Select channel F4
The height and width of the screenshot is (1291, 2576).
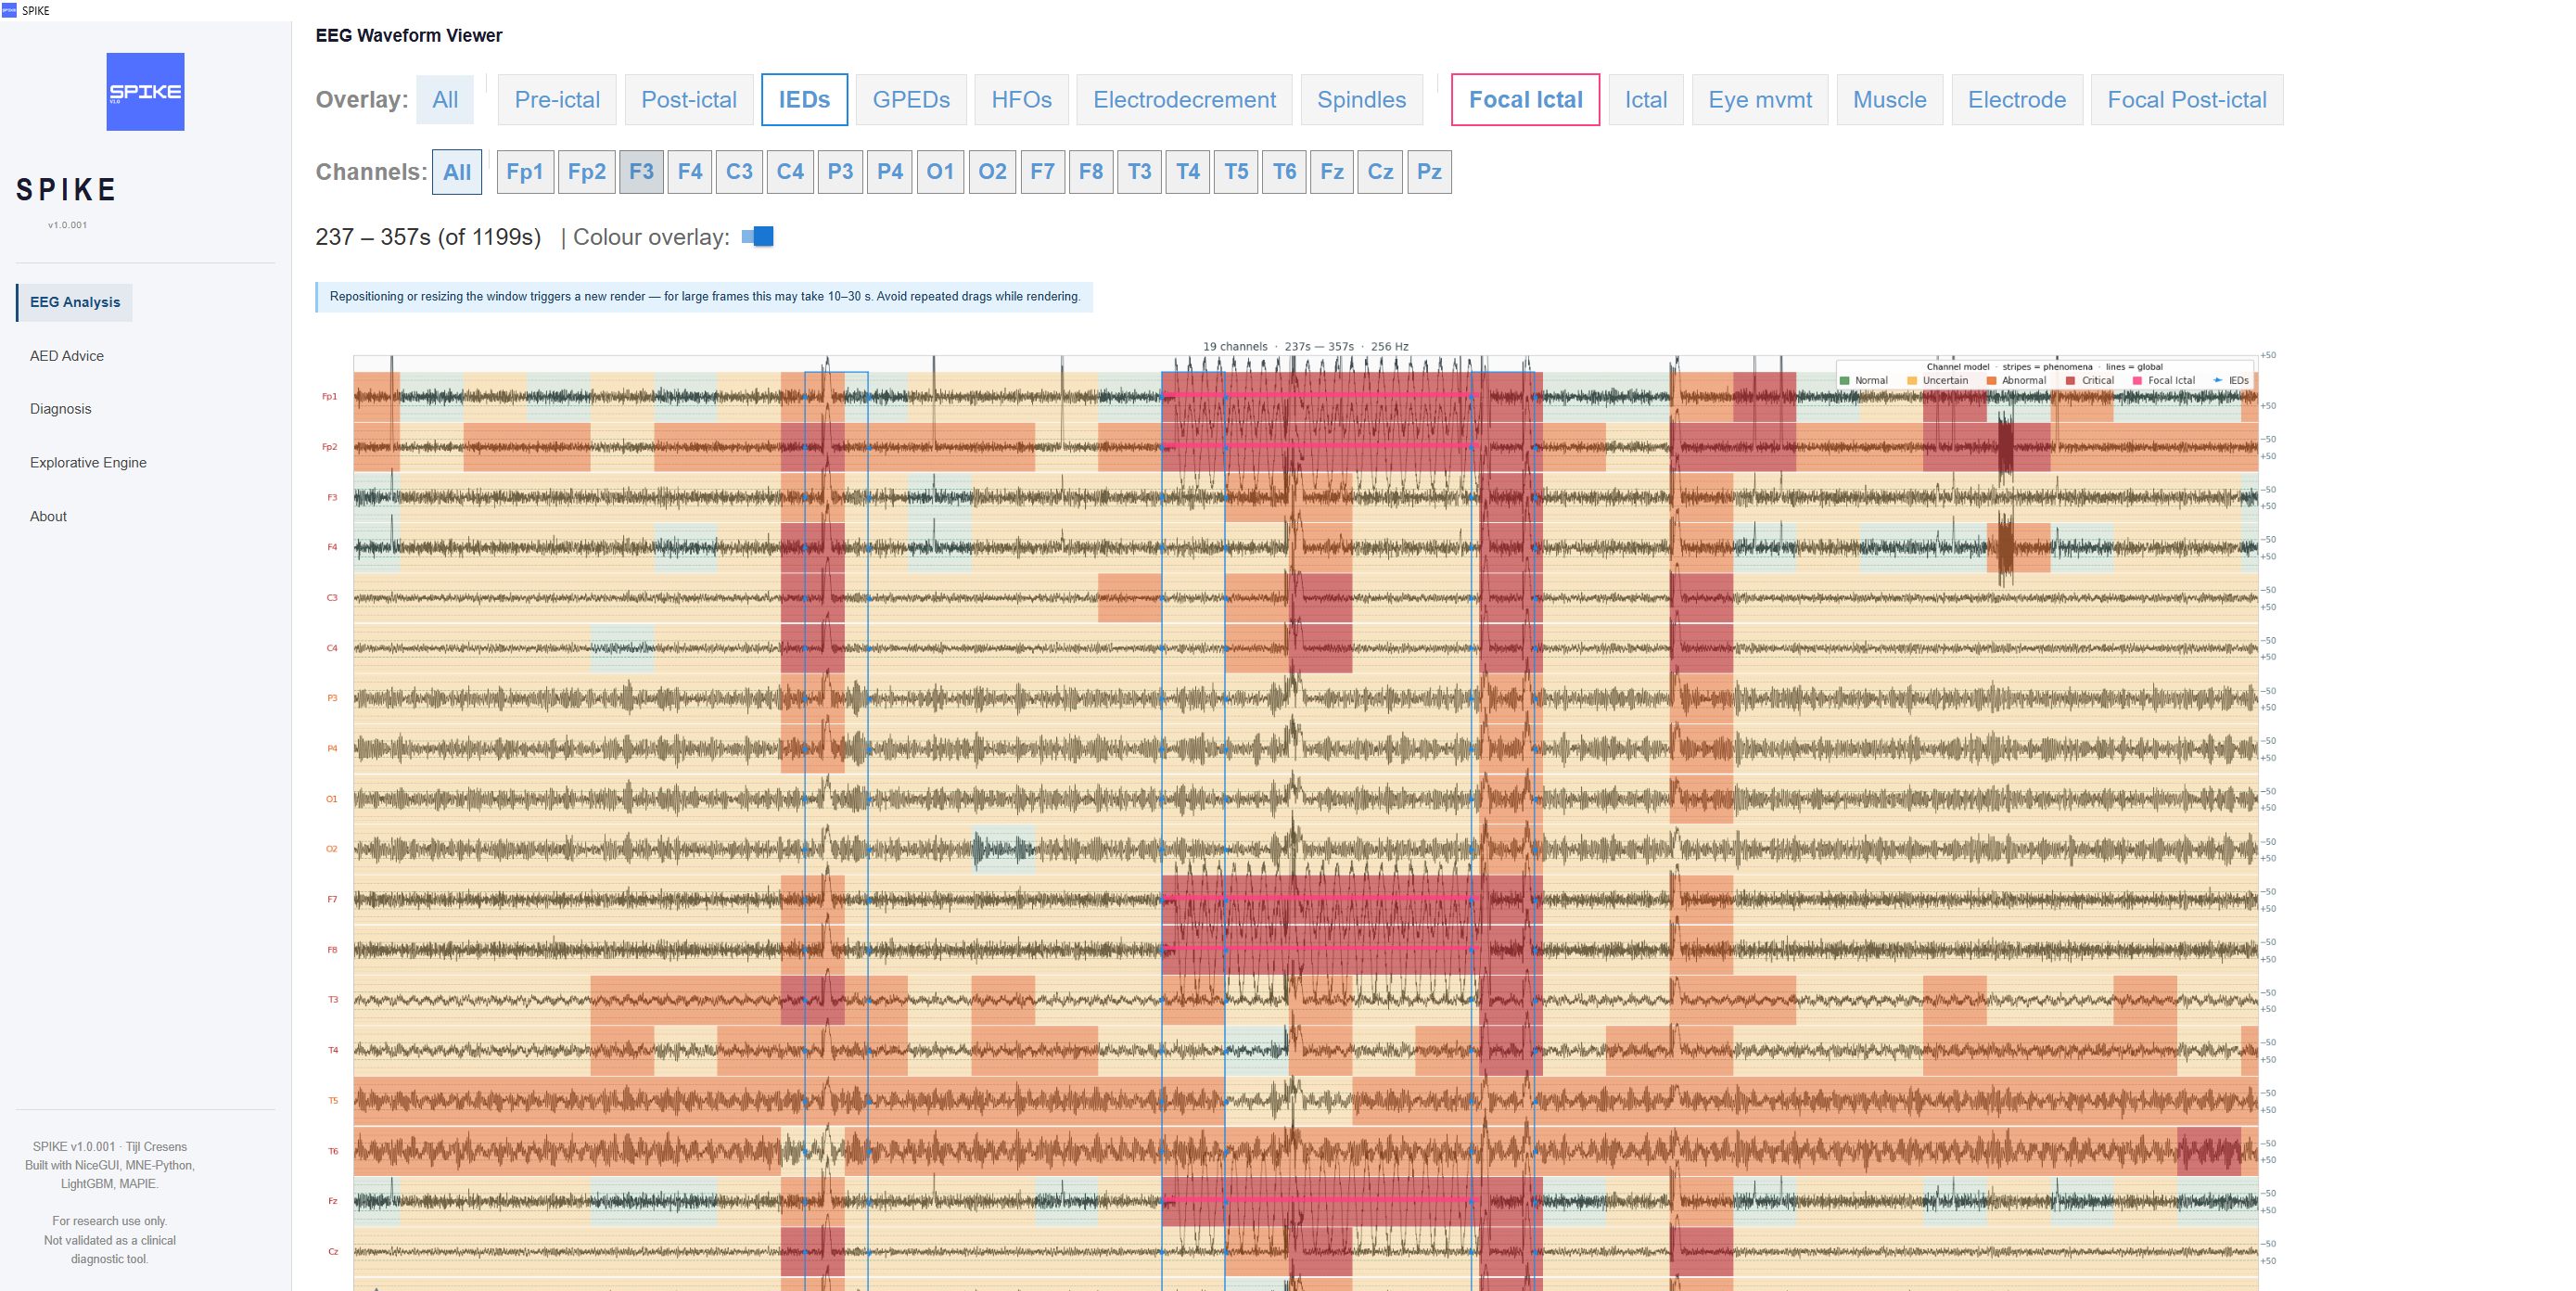(690, 172)
